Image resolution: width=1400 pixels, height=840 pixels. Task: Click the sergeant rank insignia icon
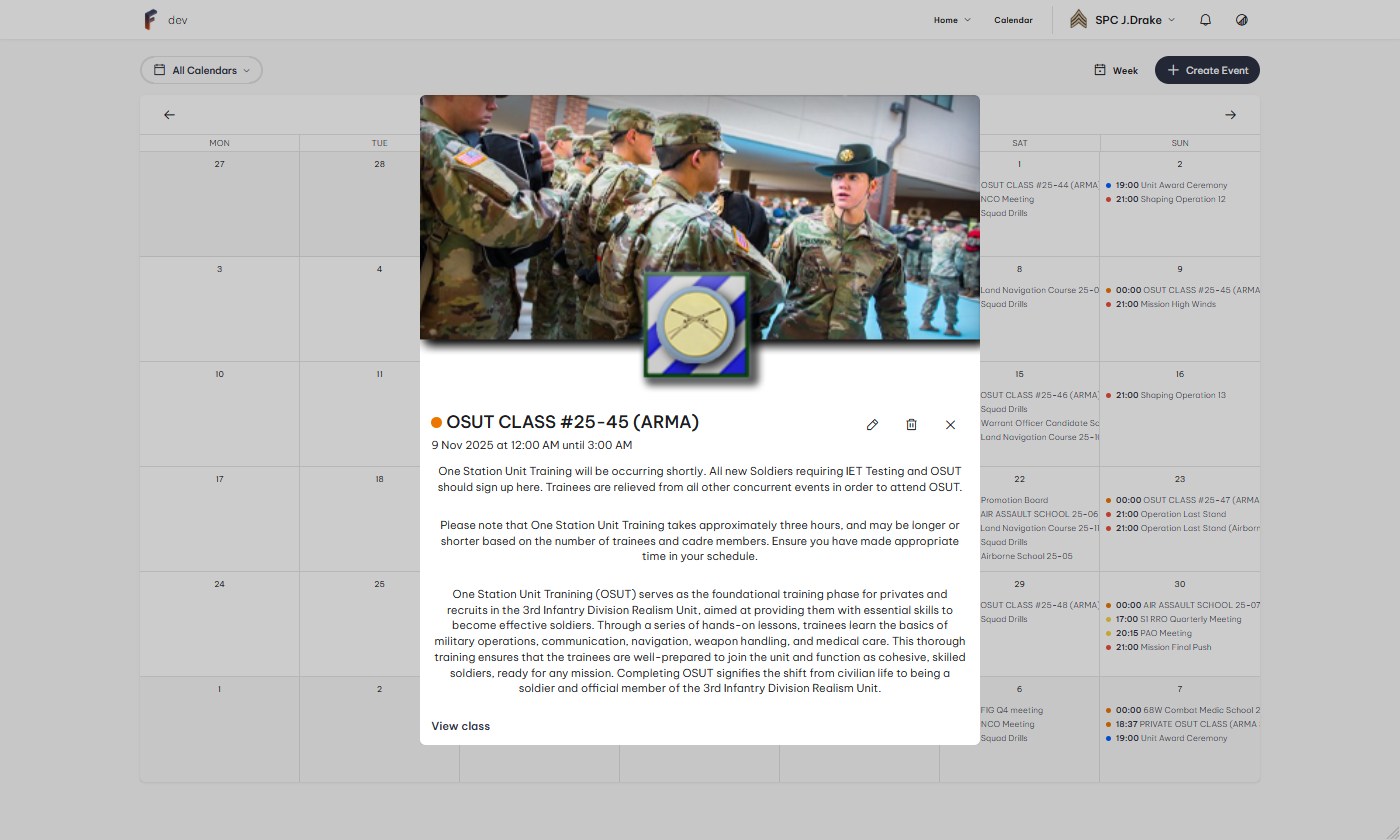coord(1078,20)
